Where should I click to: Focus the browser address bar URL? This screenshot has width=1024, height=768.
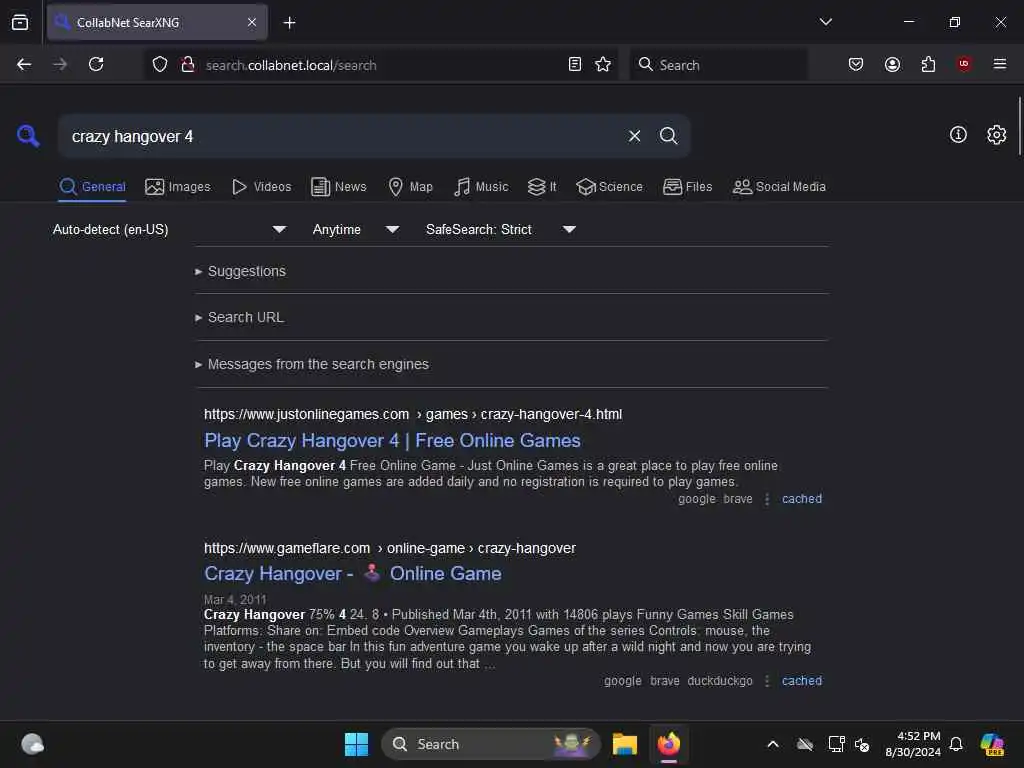pos(382,65)
